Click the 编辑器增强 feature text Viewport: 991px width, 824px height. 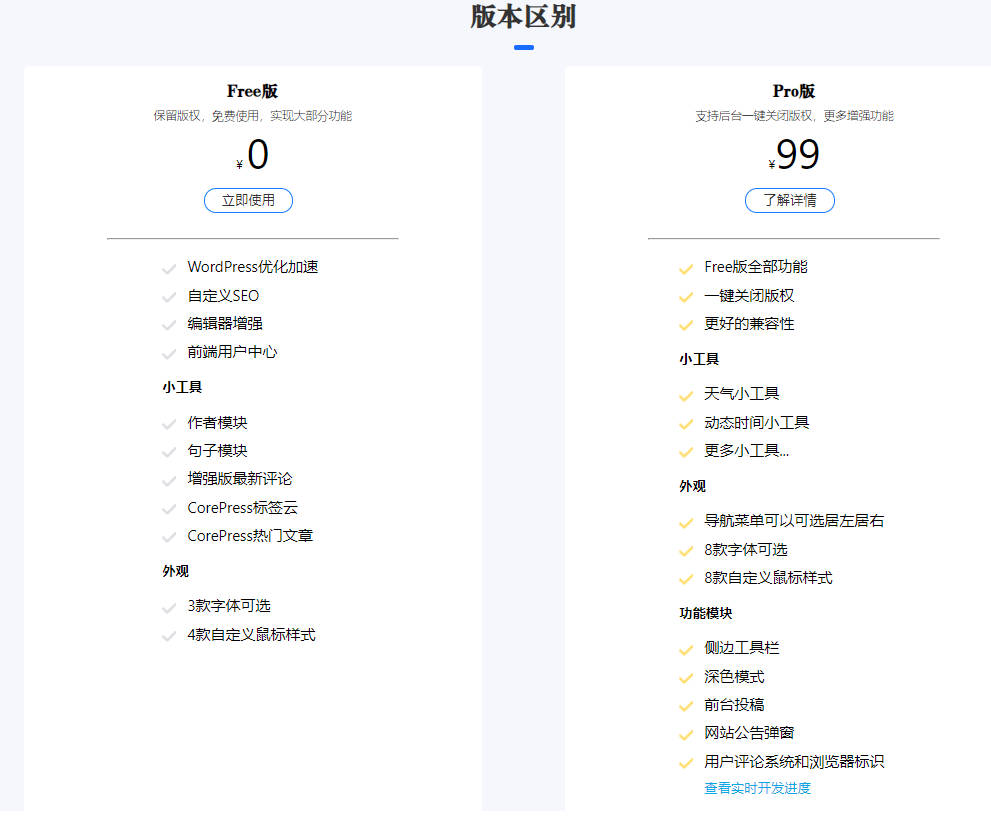225,324
